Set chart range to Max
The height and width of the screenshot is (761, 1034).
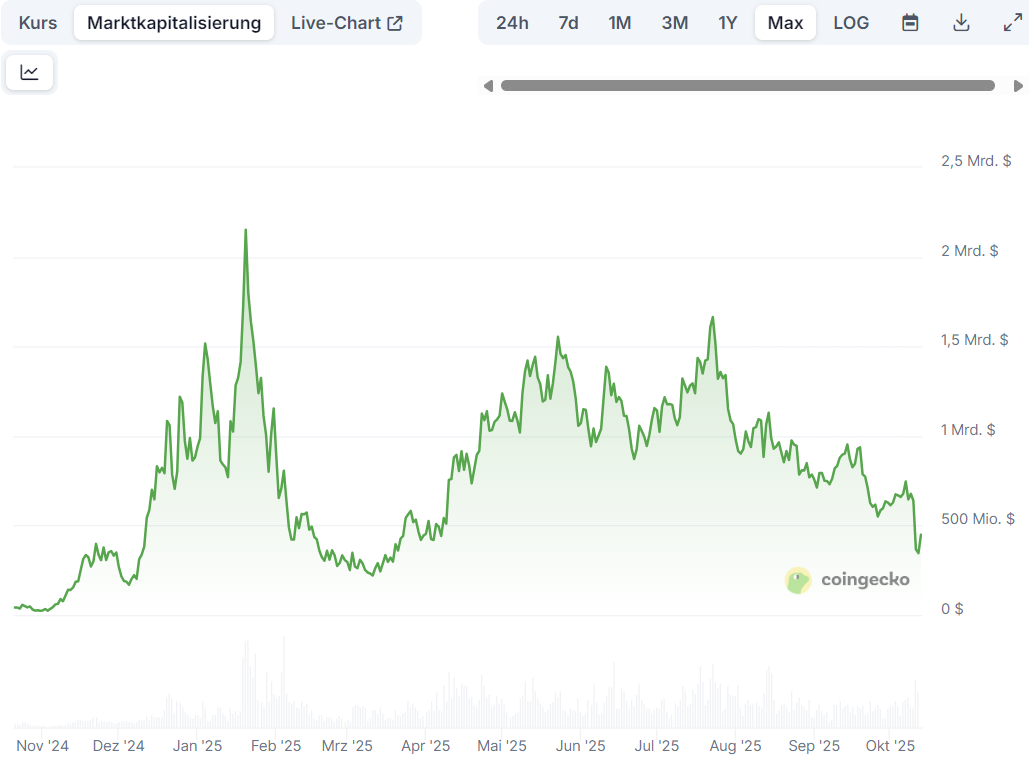785,23
